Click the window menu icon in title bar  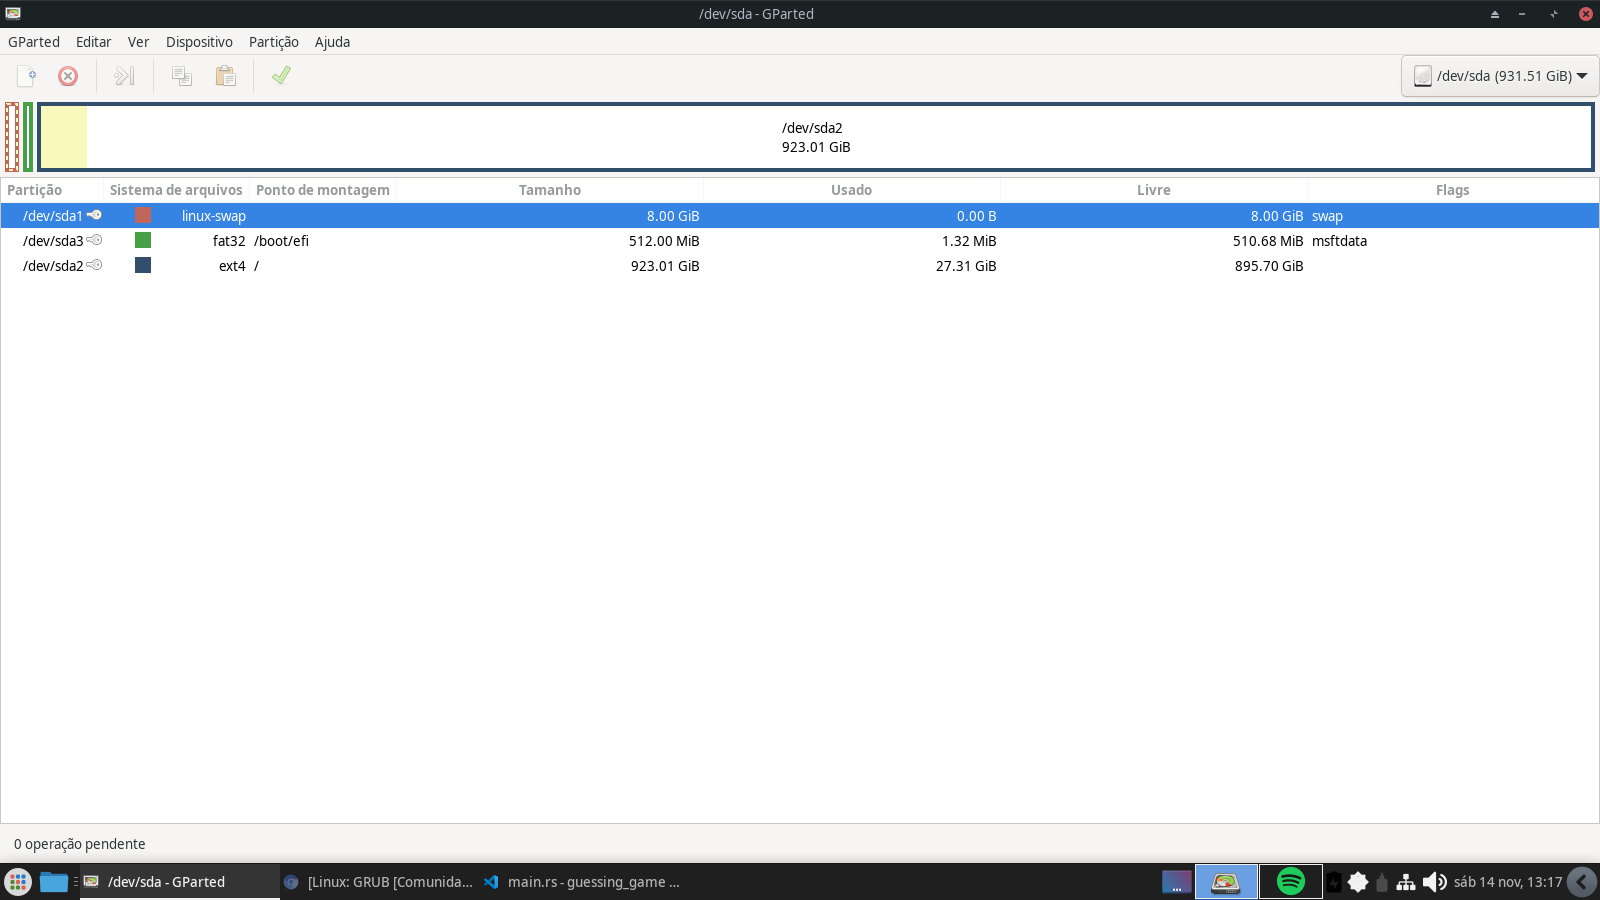click(13, 14)
